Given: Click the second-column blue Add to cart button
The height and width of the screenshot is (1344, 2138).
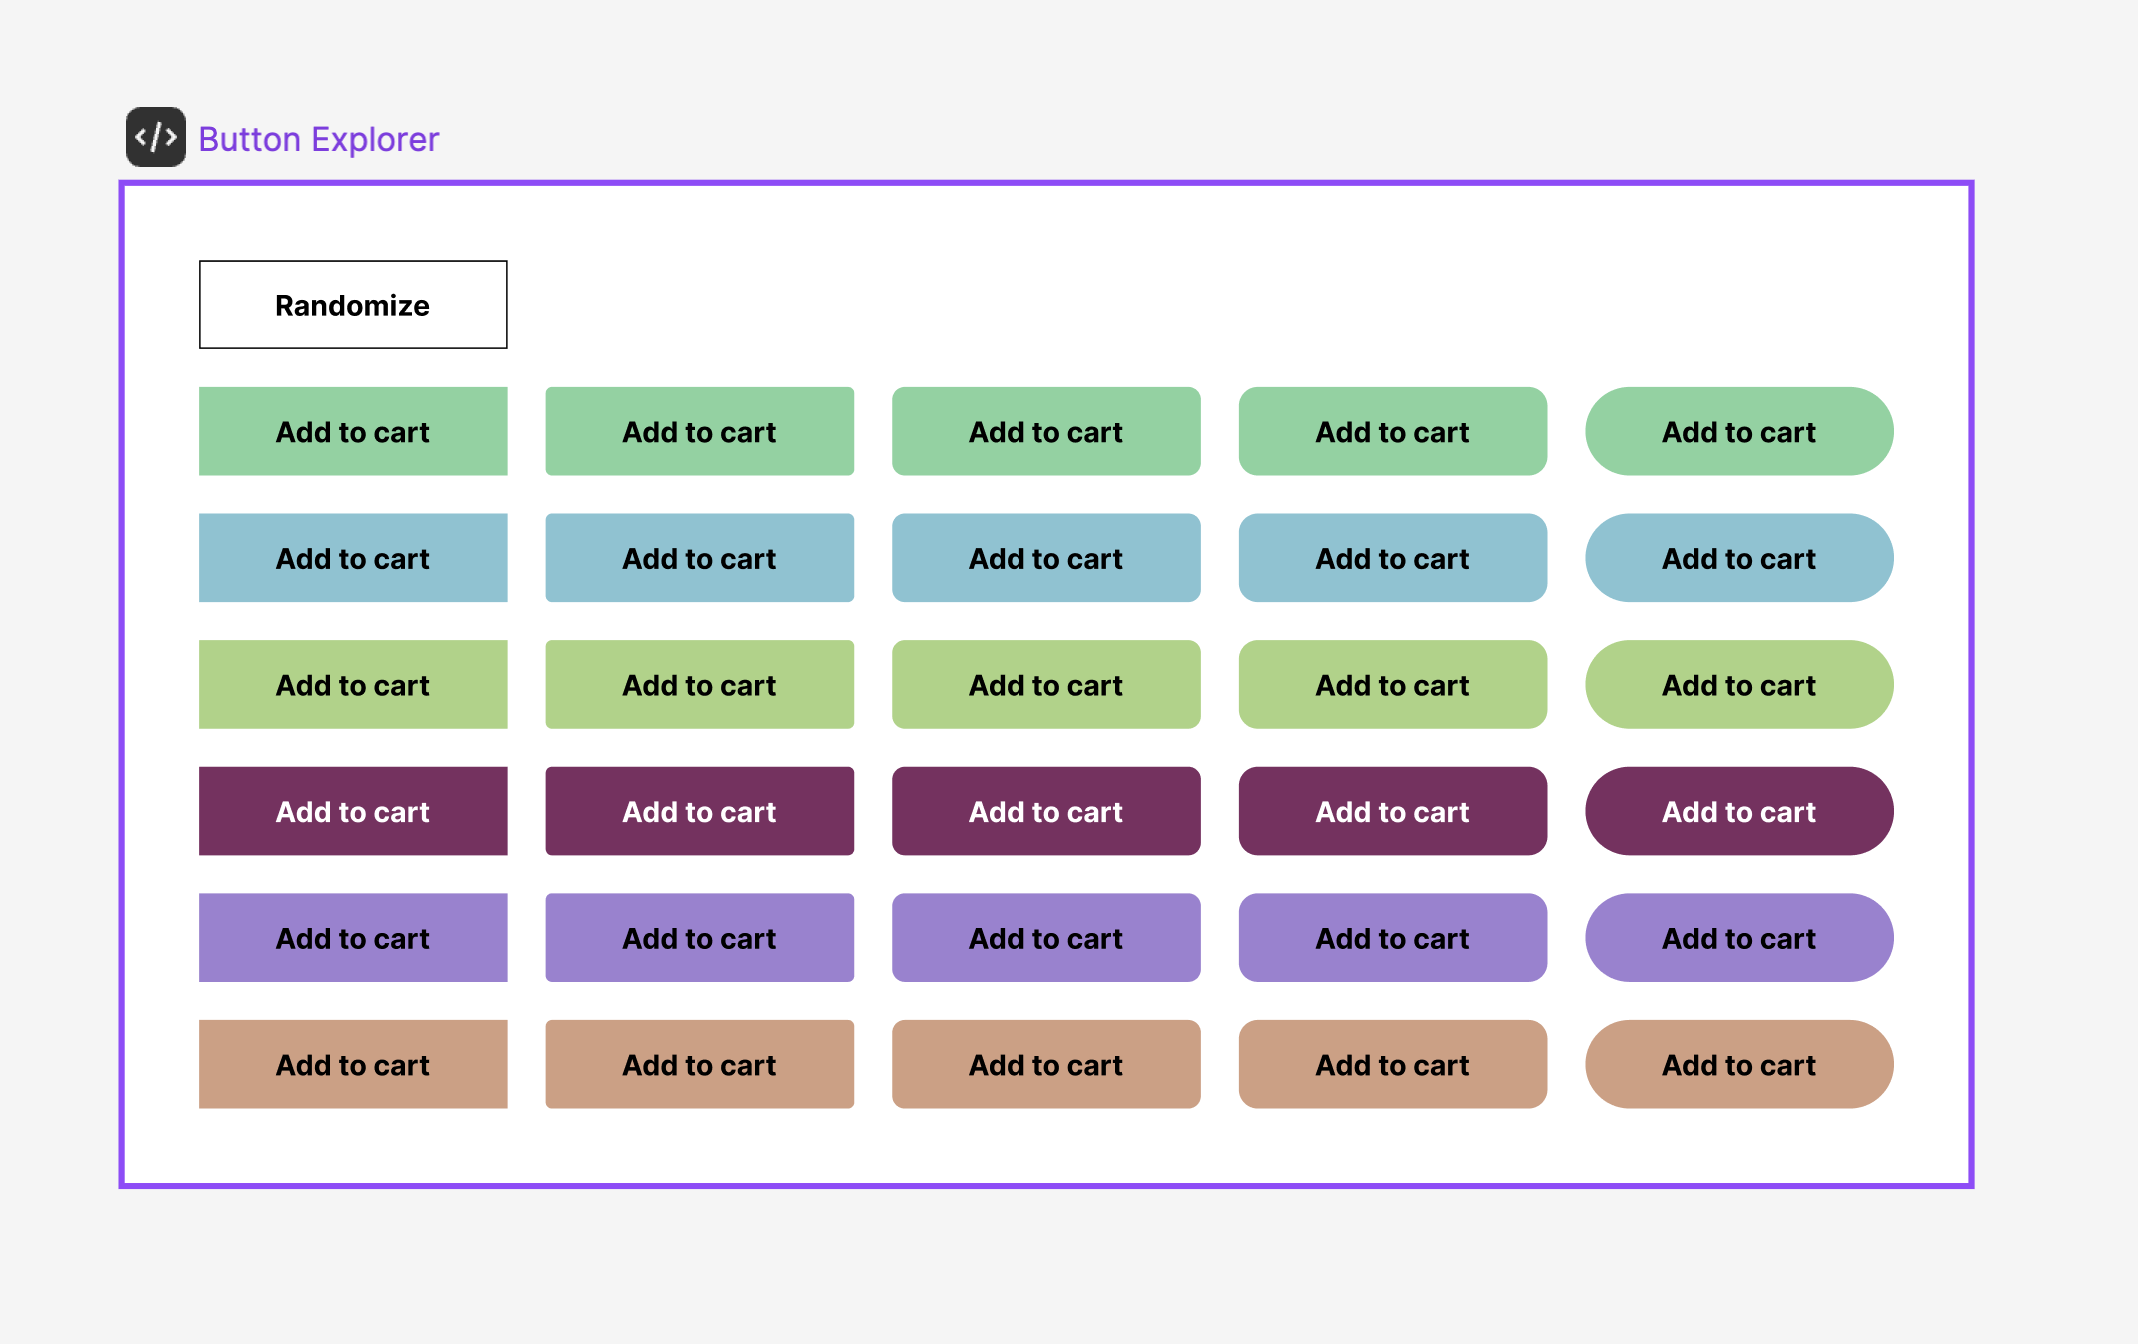Looking at the screenshot, I should point(699,558).
